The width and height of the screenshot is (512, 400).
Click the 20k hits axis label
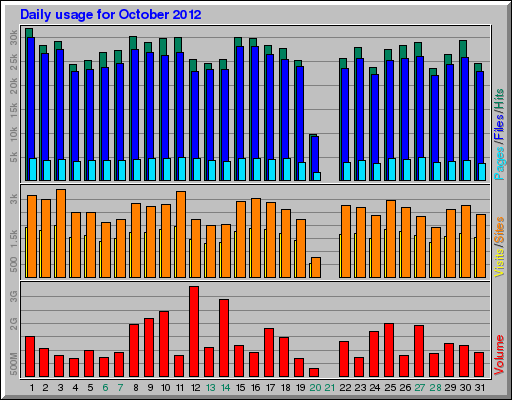pos(13,86)
